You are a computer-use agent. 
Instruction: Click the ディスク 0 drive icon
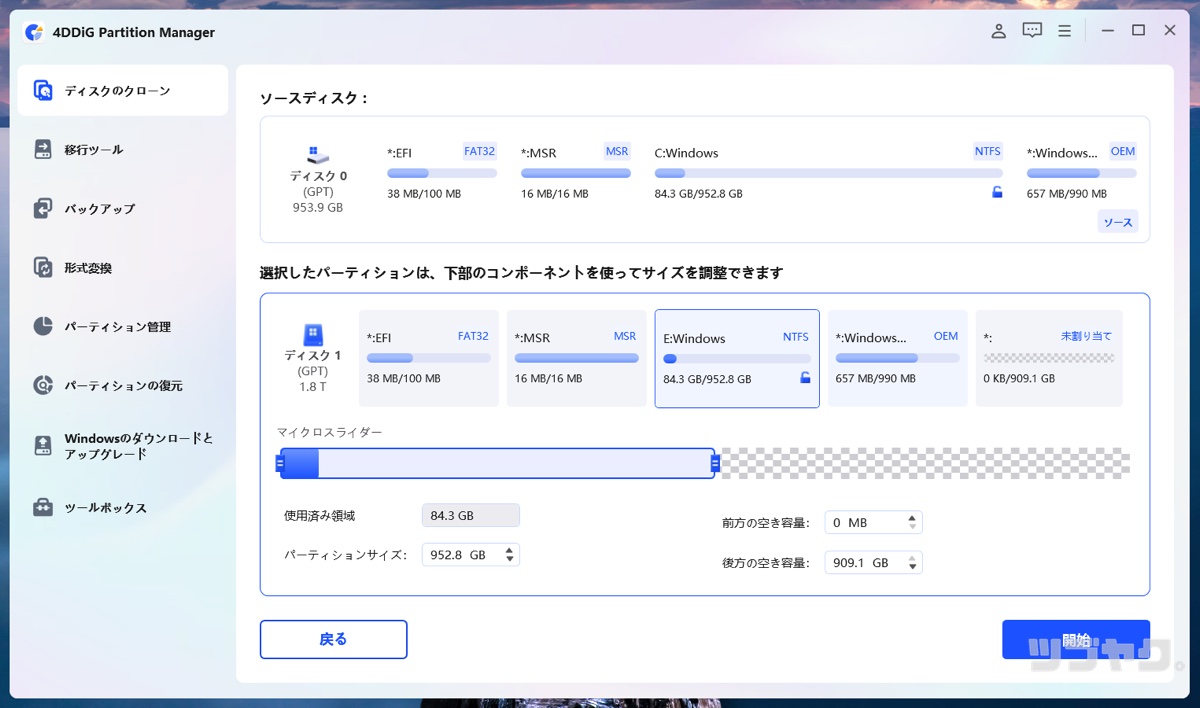pyautogui.click(x=318, y=155)
